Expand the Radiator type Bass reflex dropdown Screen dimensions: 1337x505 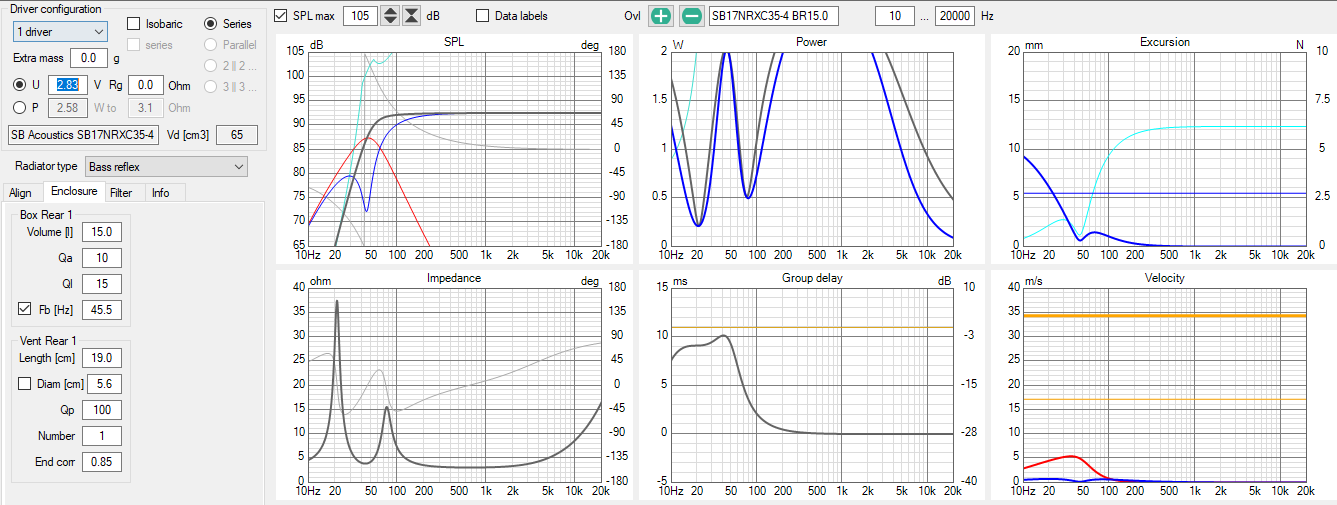point(166,166)
